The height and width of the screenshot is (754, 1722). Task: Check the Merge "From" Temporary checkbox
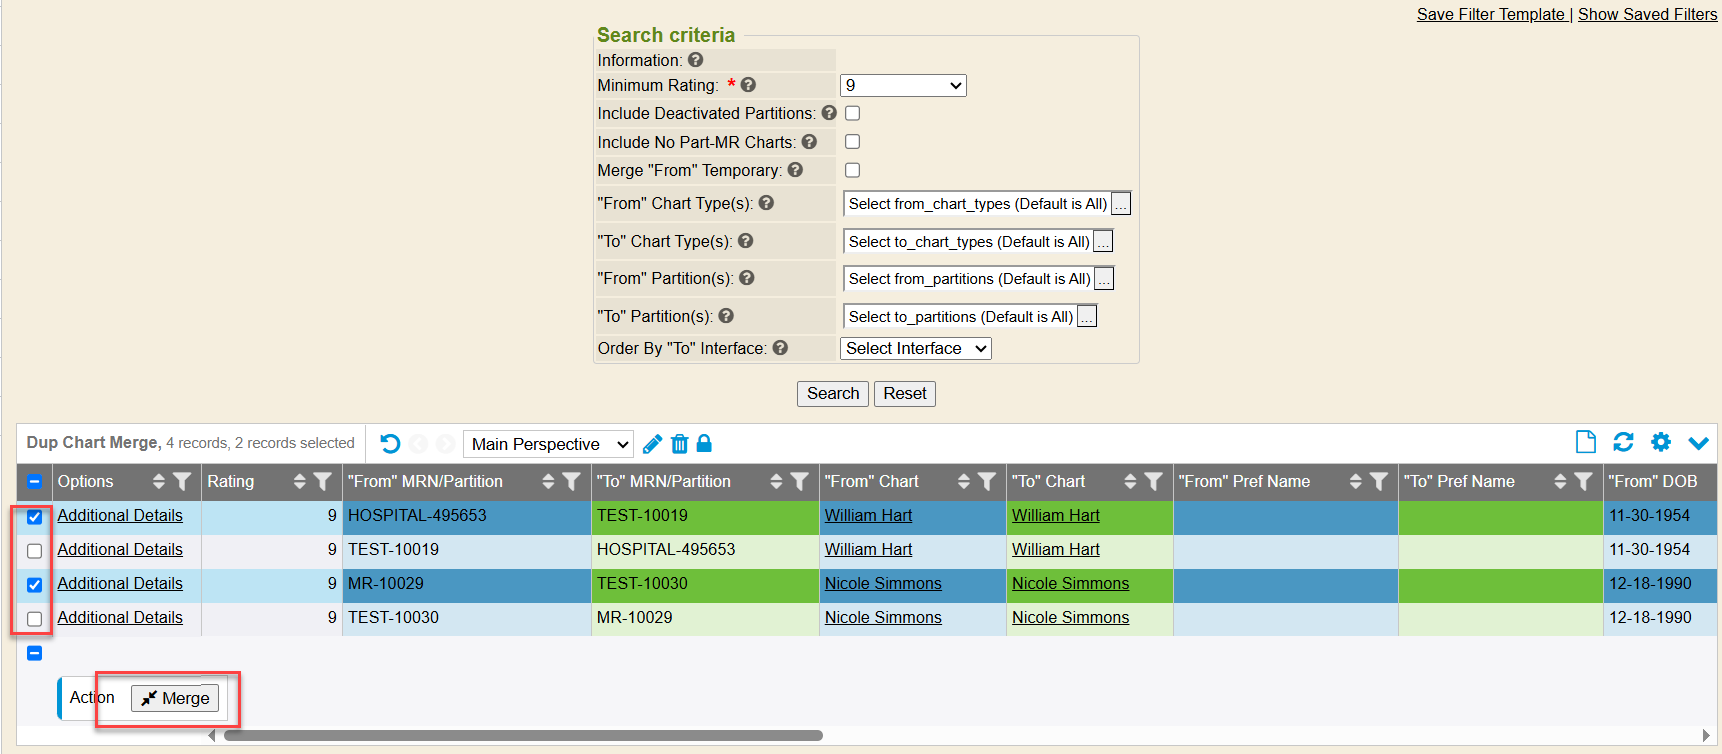point(853,170)
